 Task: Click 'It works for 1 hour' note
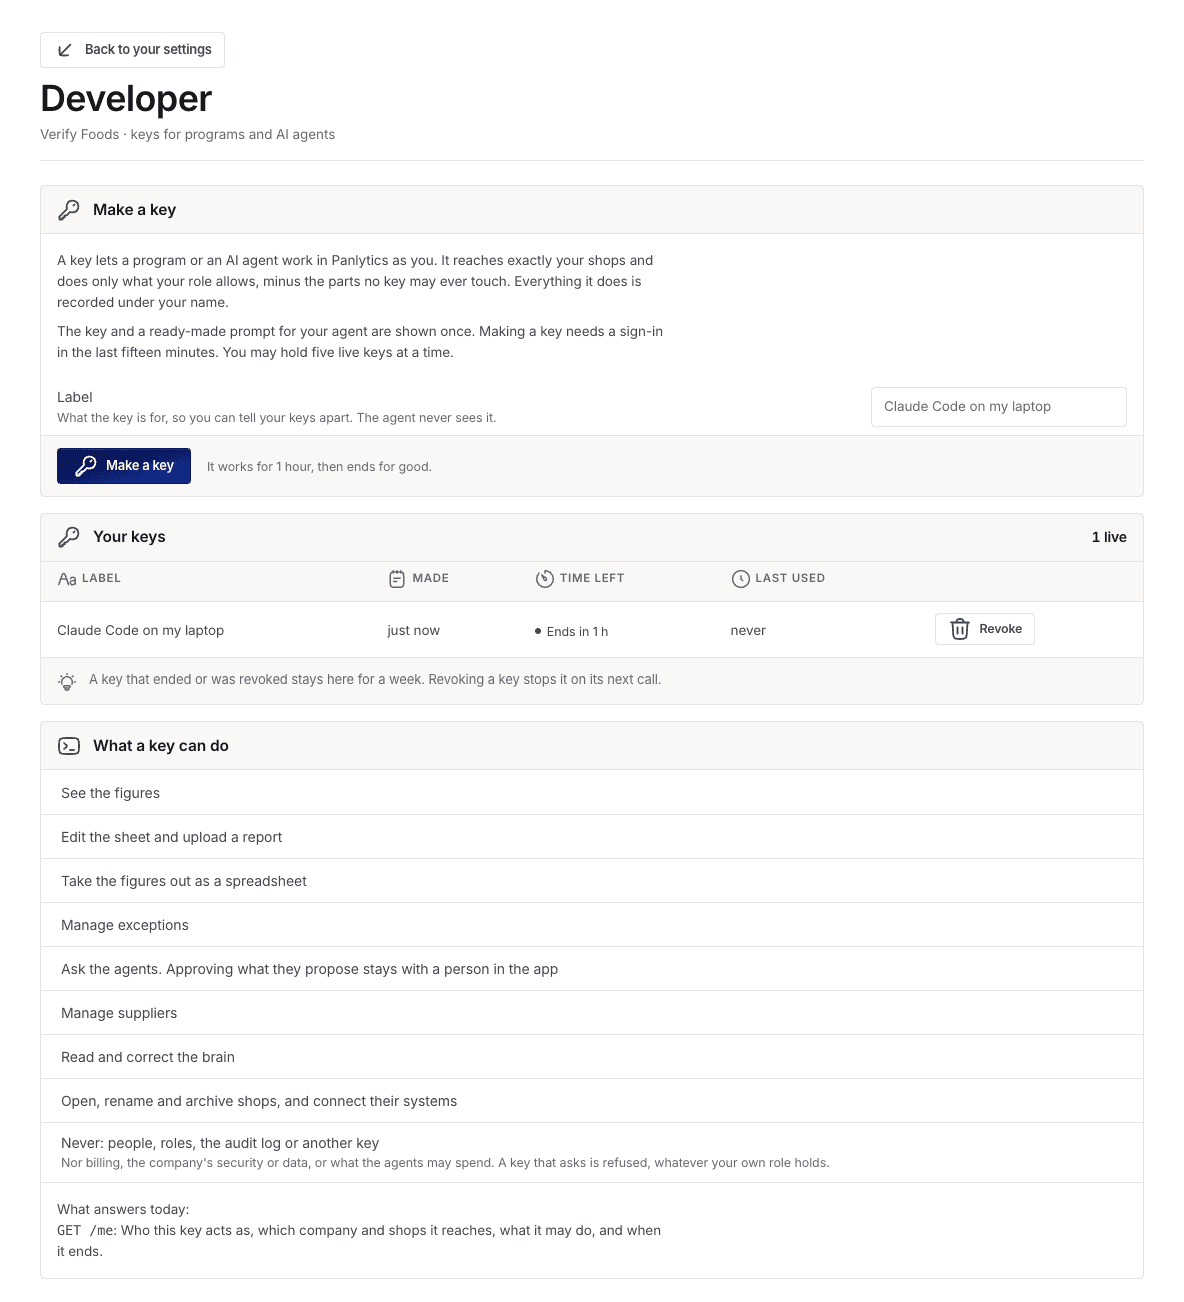coord(319,467)
